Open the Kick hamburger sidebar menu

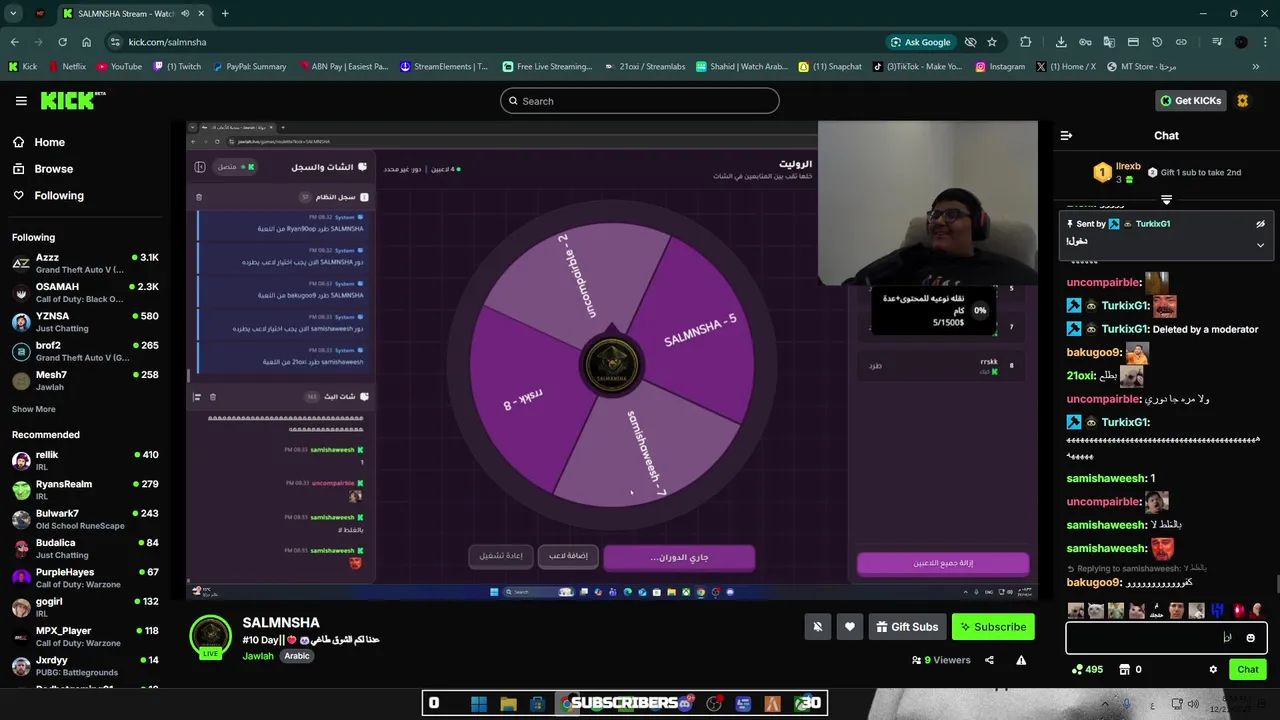click(x=21, y=101)
